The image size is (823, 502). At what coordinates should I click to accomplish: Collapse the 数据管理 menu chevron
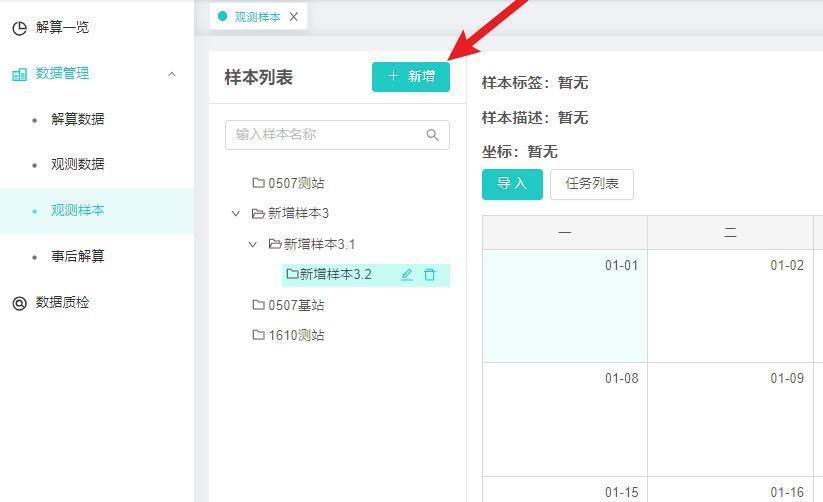(x=172, y=74)
